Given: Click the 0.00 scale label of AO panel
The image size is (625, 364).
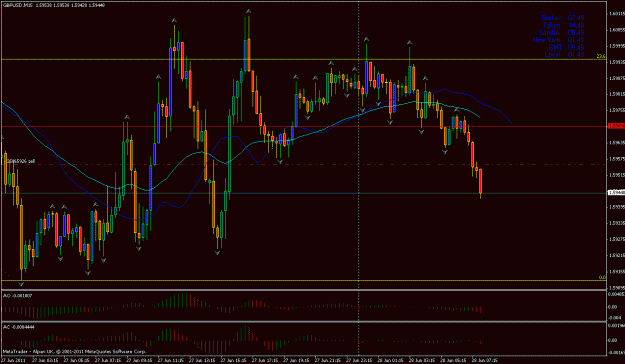Looking at the screenshot, I should click(612, 307).
